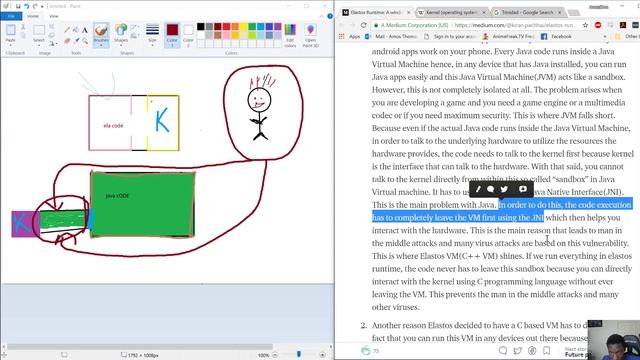Click the clap icon on Medium article
Screen dimensions: 640x360
point(366,350)
